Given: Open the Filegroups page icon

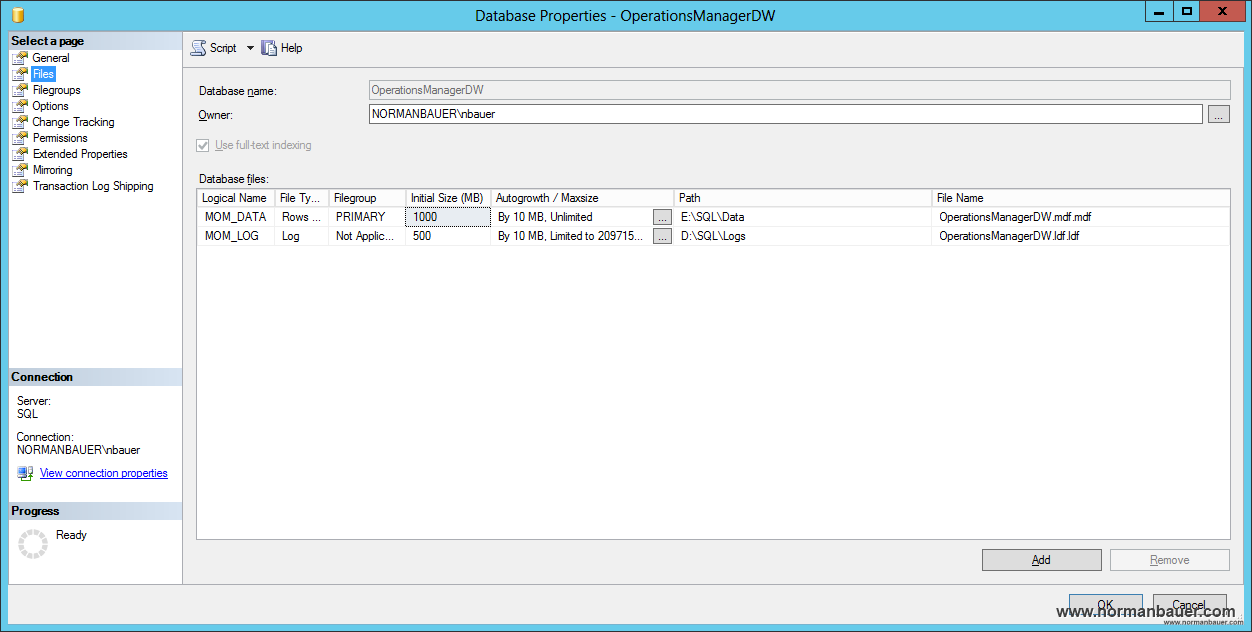Looking at the screenshot, I should tap(20, 90).
